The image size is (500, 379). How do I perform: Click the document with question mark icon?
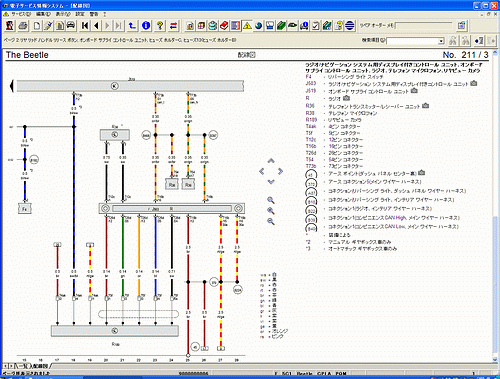click(338, 26)
